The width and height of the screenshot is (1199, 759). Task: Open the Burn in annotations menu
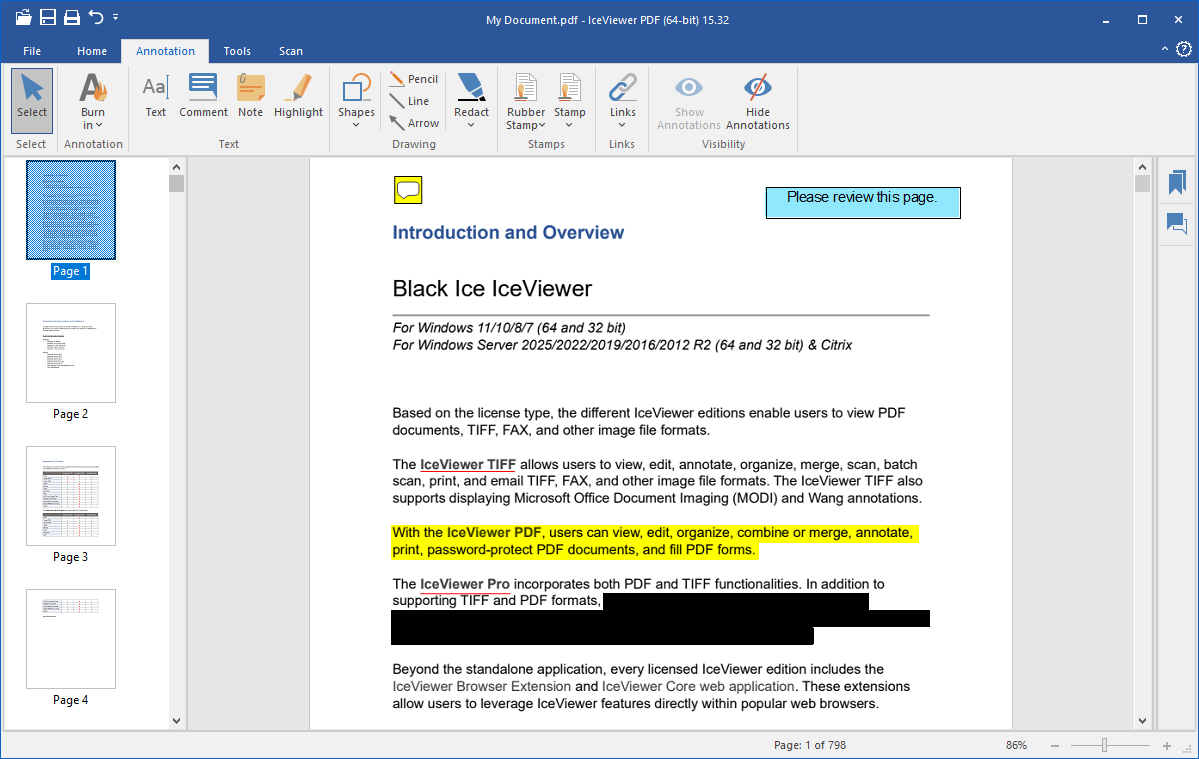93,102
